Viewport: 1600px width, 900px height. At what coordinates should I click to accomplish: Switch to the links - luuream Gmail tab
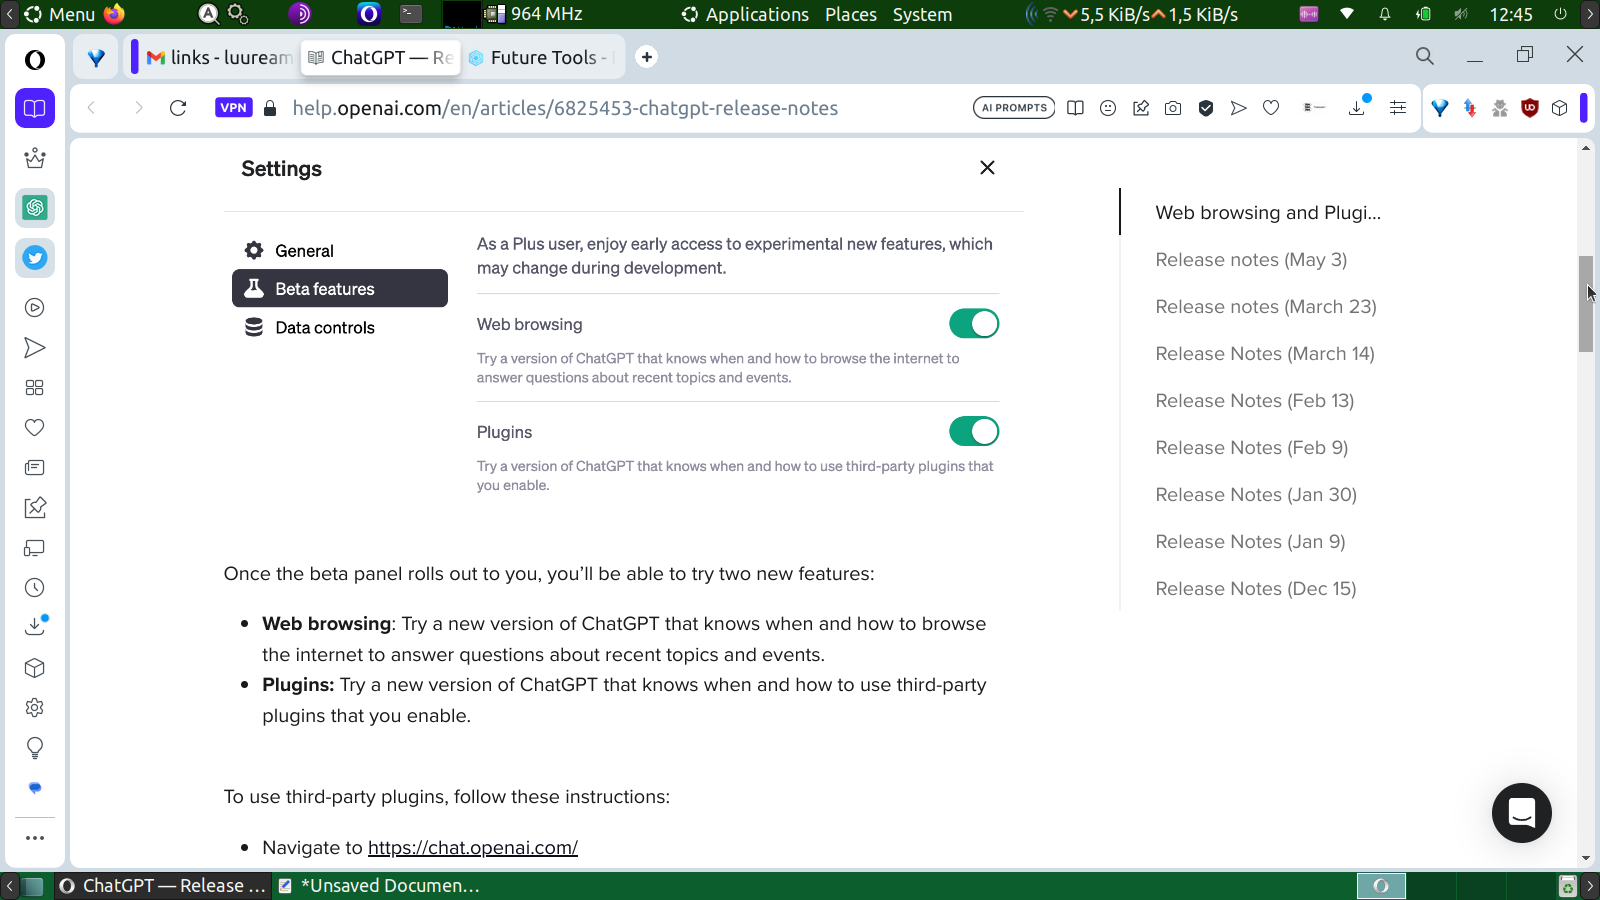[219, 58]
